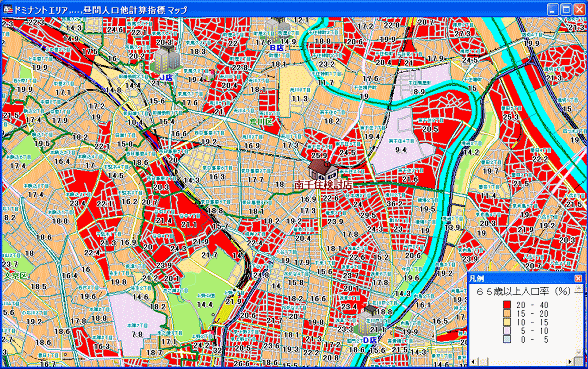This screenshot has height=369, width=588.
Task: Click the map window title bar icon
Action: (x=8, y=10)
